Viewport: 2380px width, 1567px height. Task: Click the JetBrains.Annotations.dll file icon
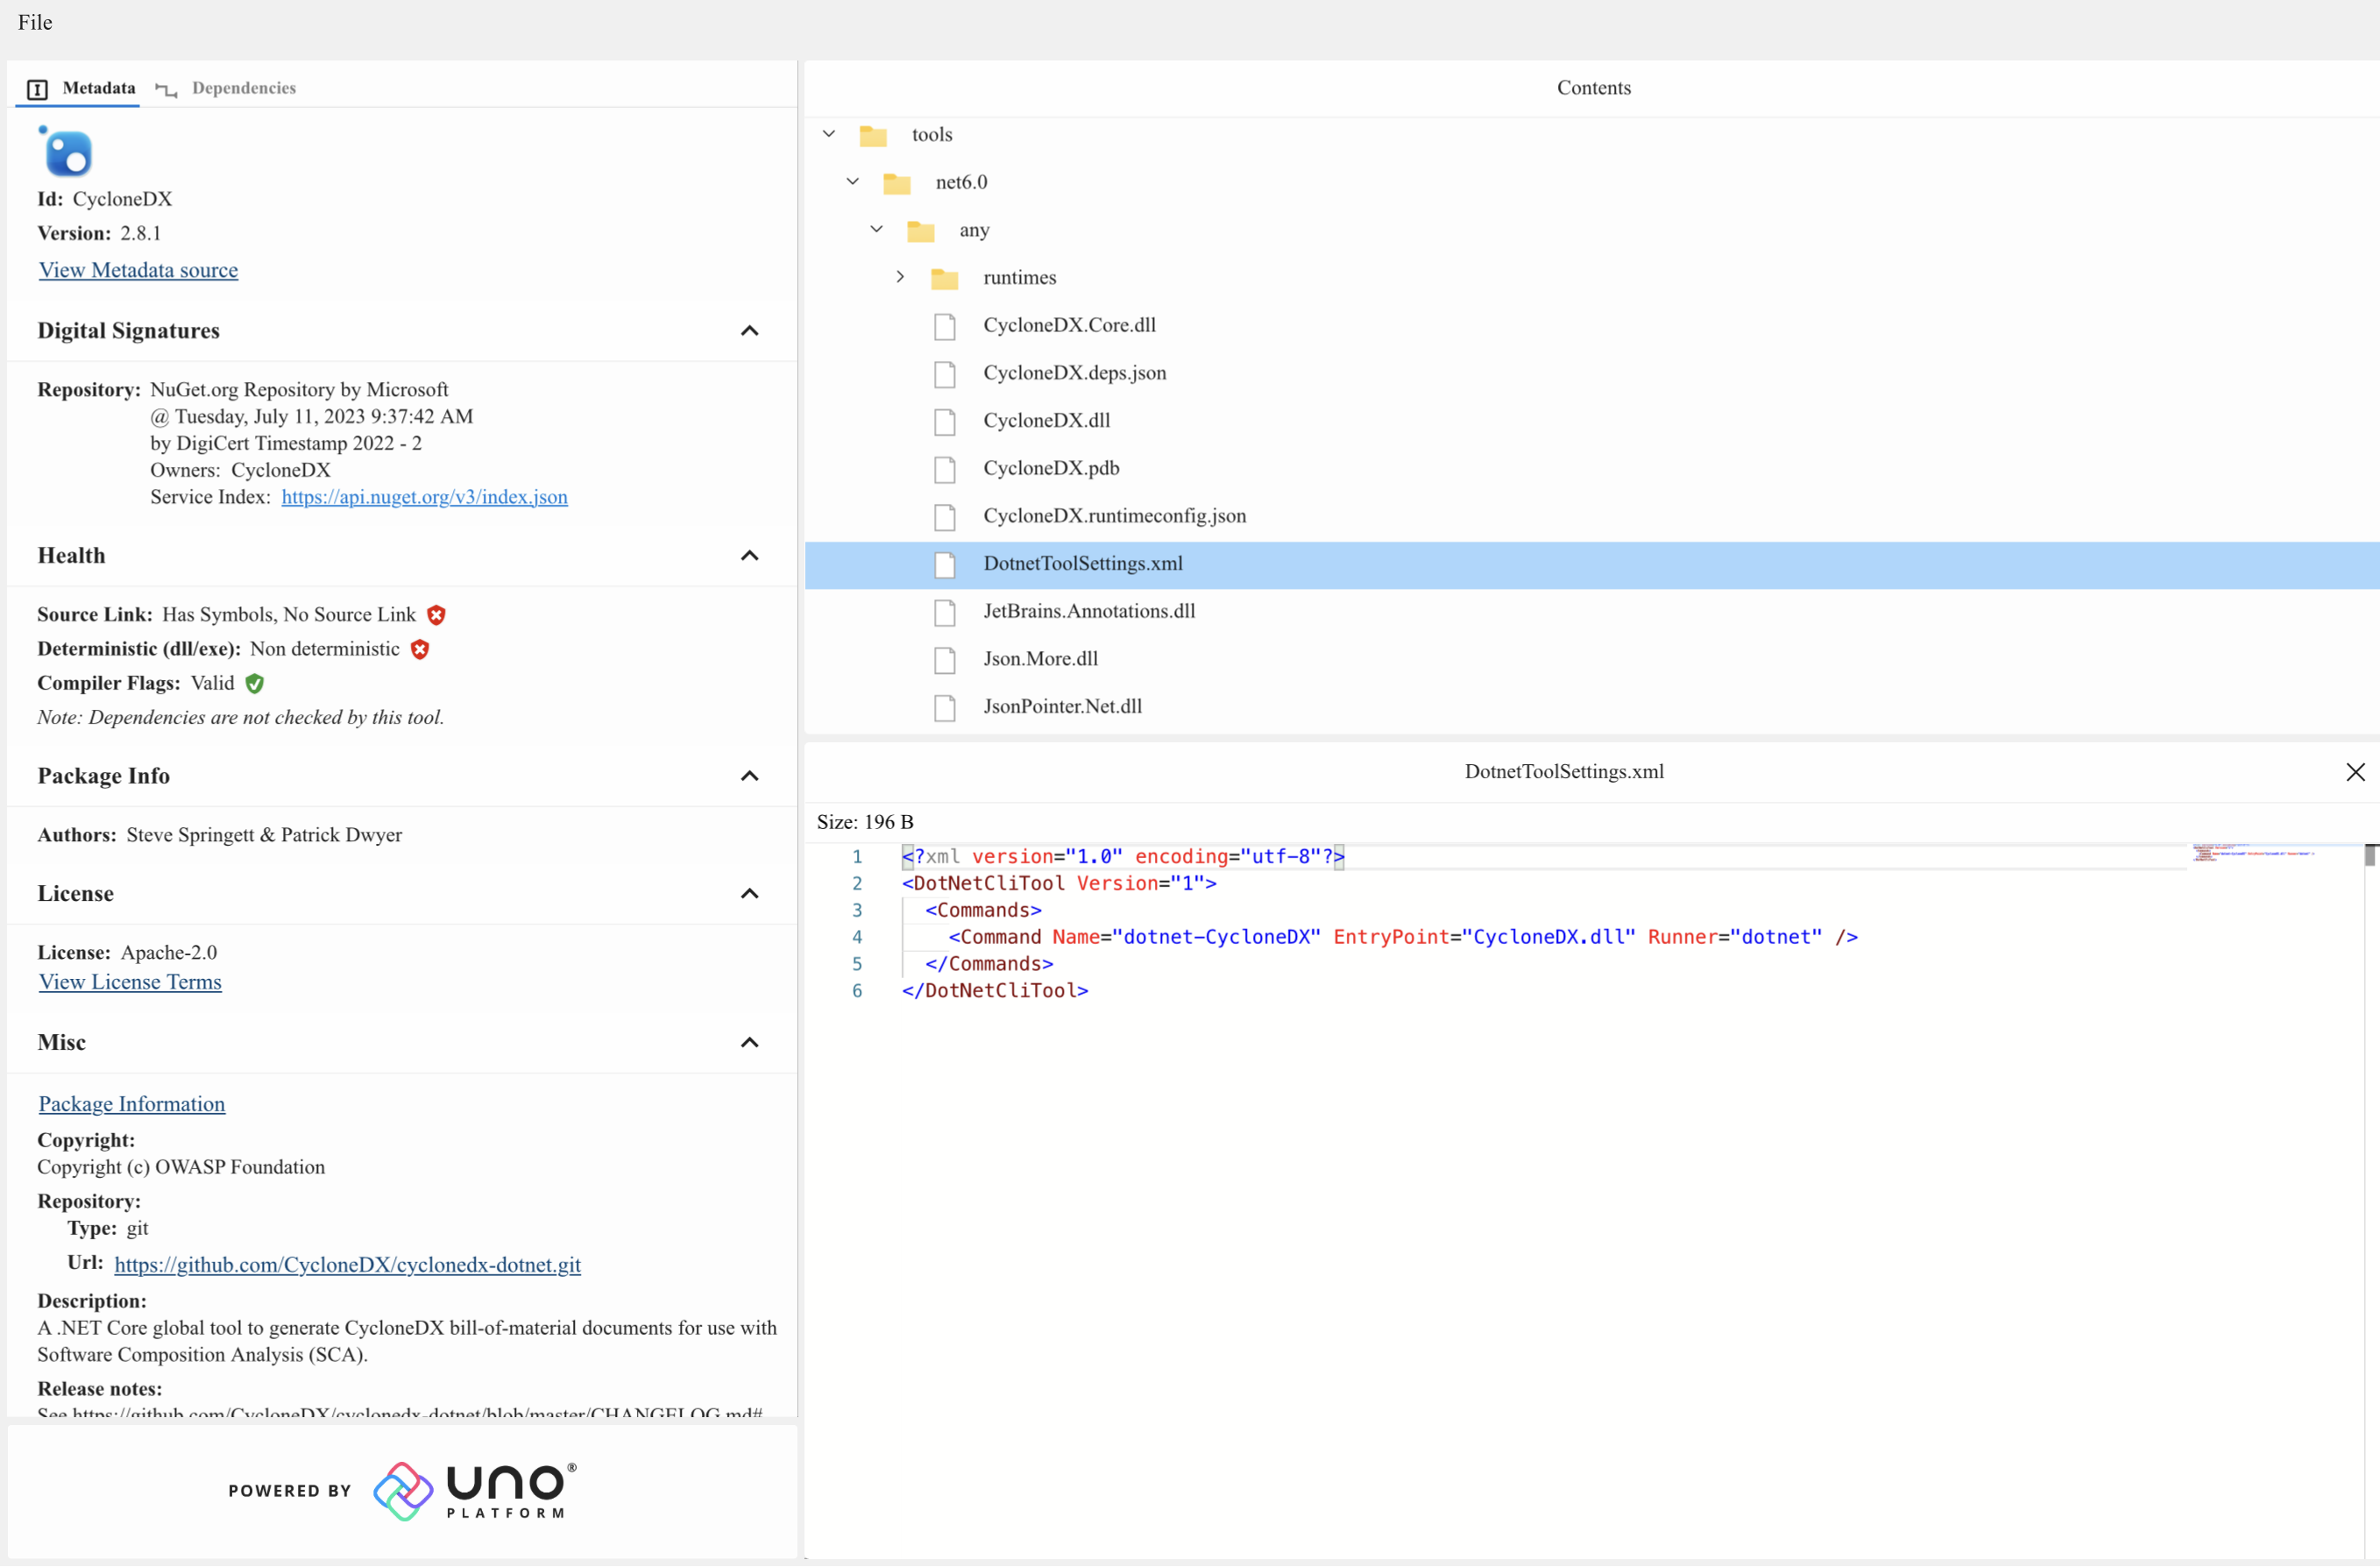[x=945, y=612]
